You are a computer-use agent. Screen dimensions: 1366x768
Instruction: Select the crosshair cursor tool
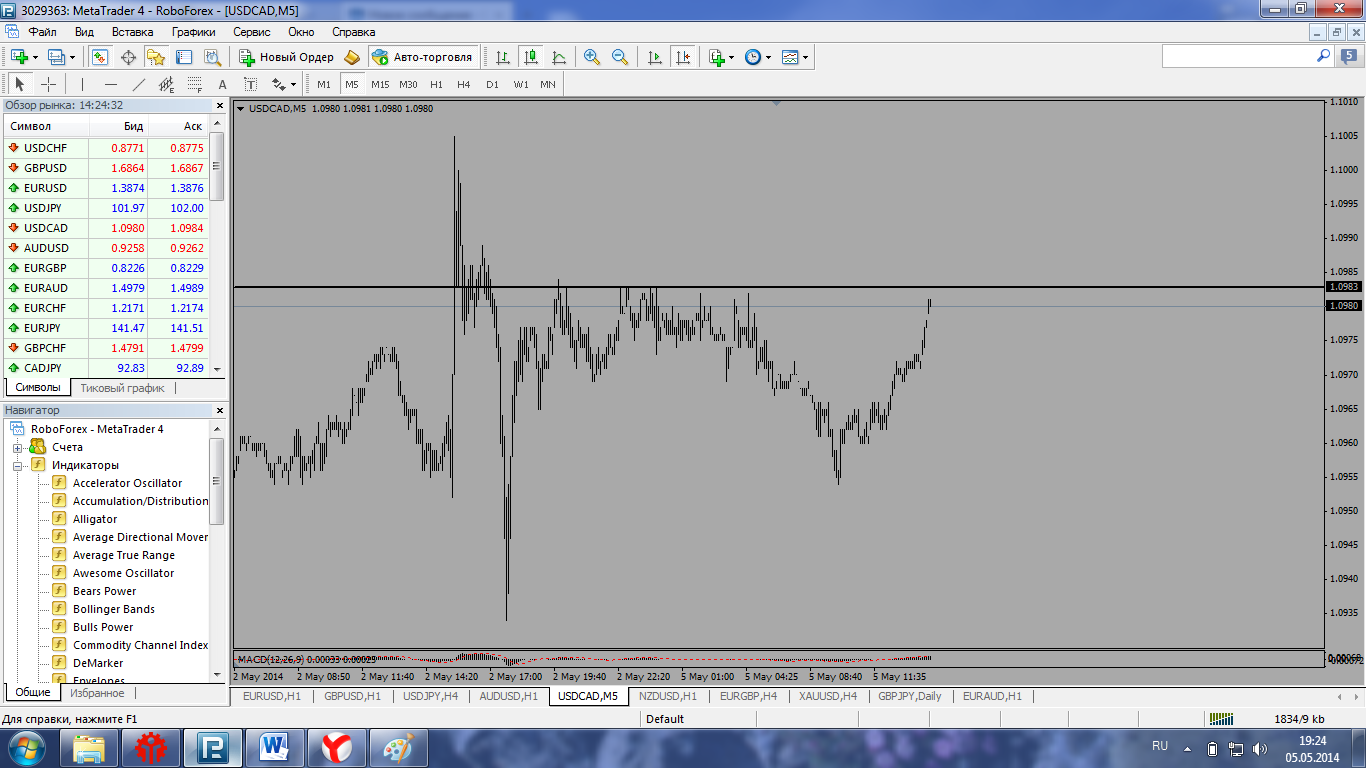(48, 84)
